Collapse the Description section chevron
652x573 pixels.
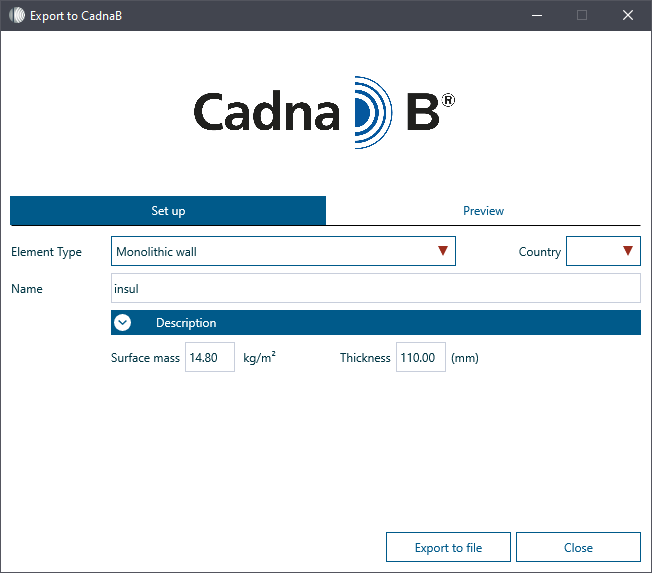[123, 323]
